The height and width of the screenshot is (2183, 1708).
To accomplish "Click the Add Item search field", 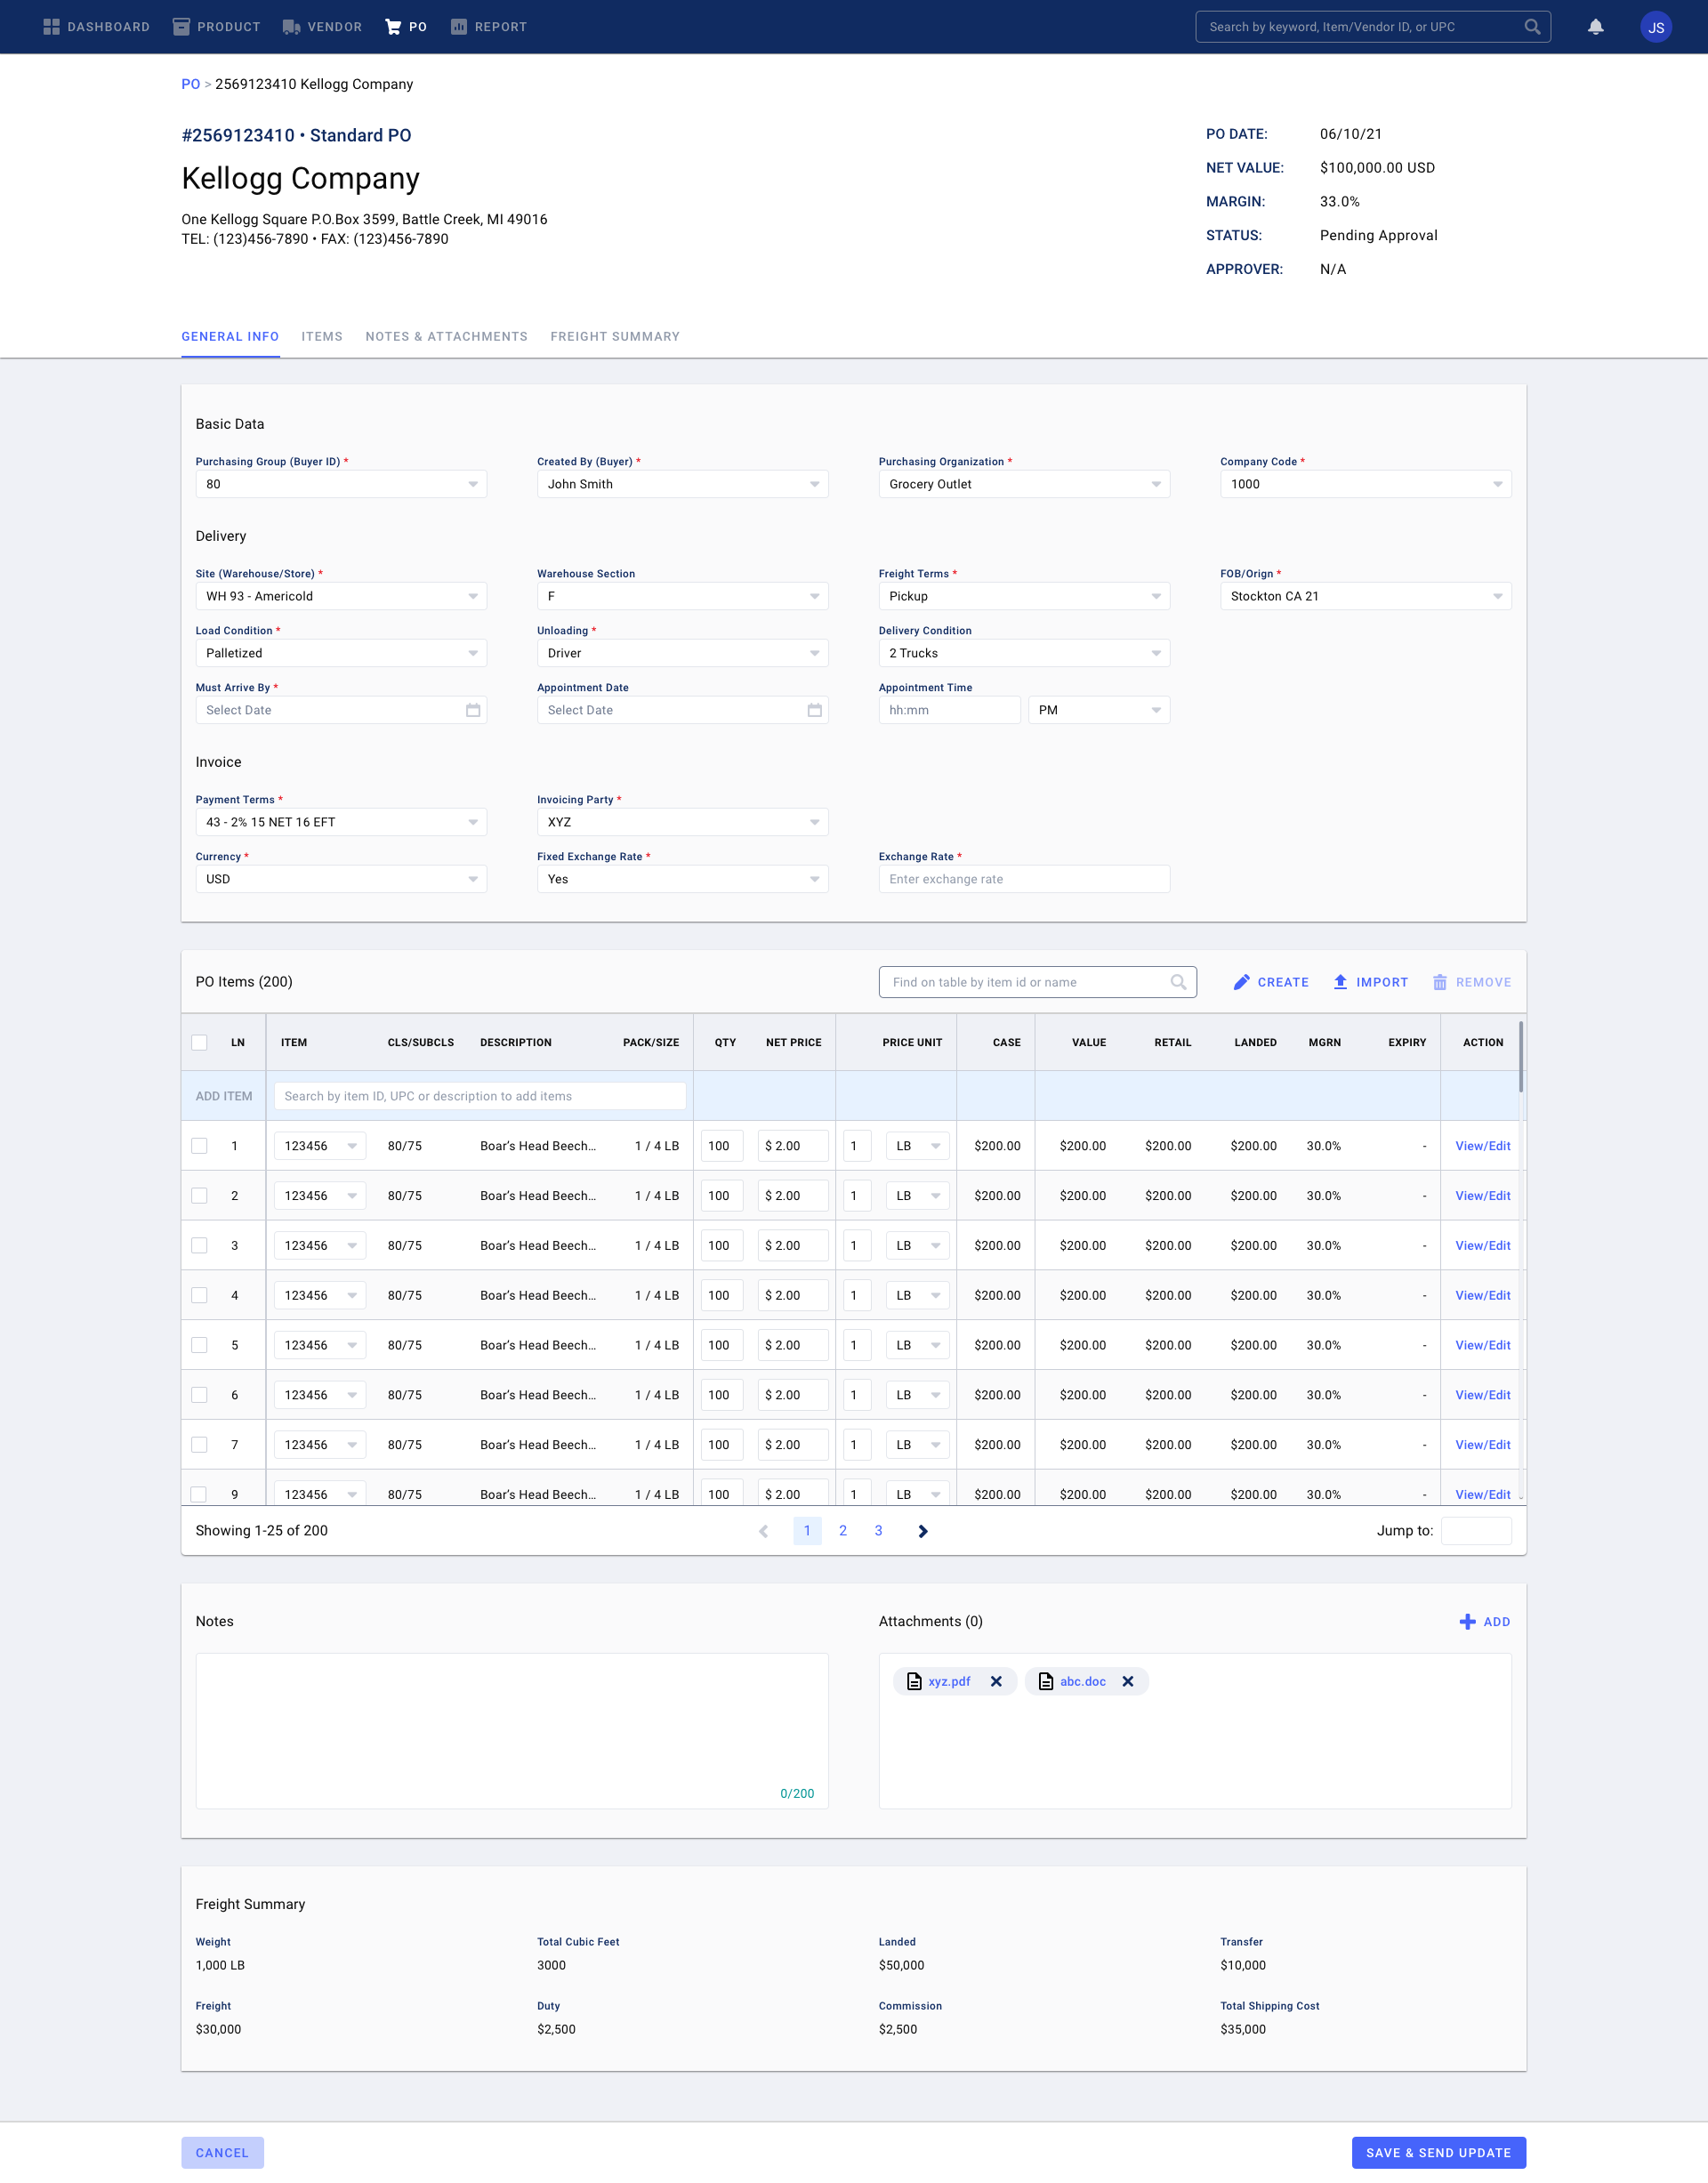I will [480, 1096].
